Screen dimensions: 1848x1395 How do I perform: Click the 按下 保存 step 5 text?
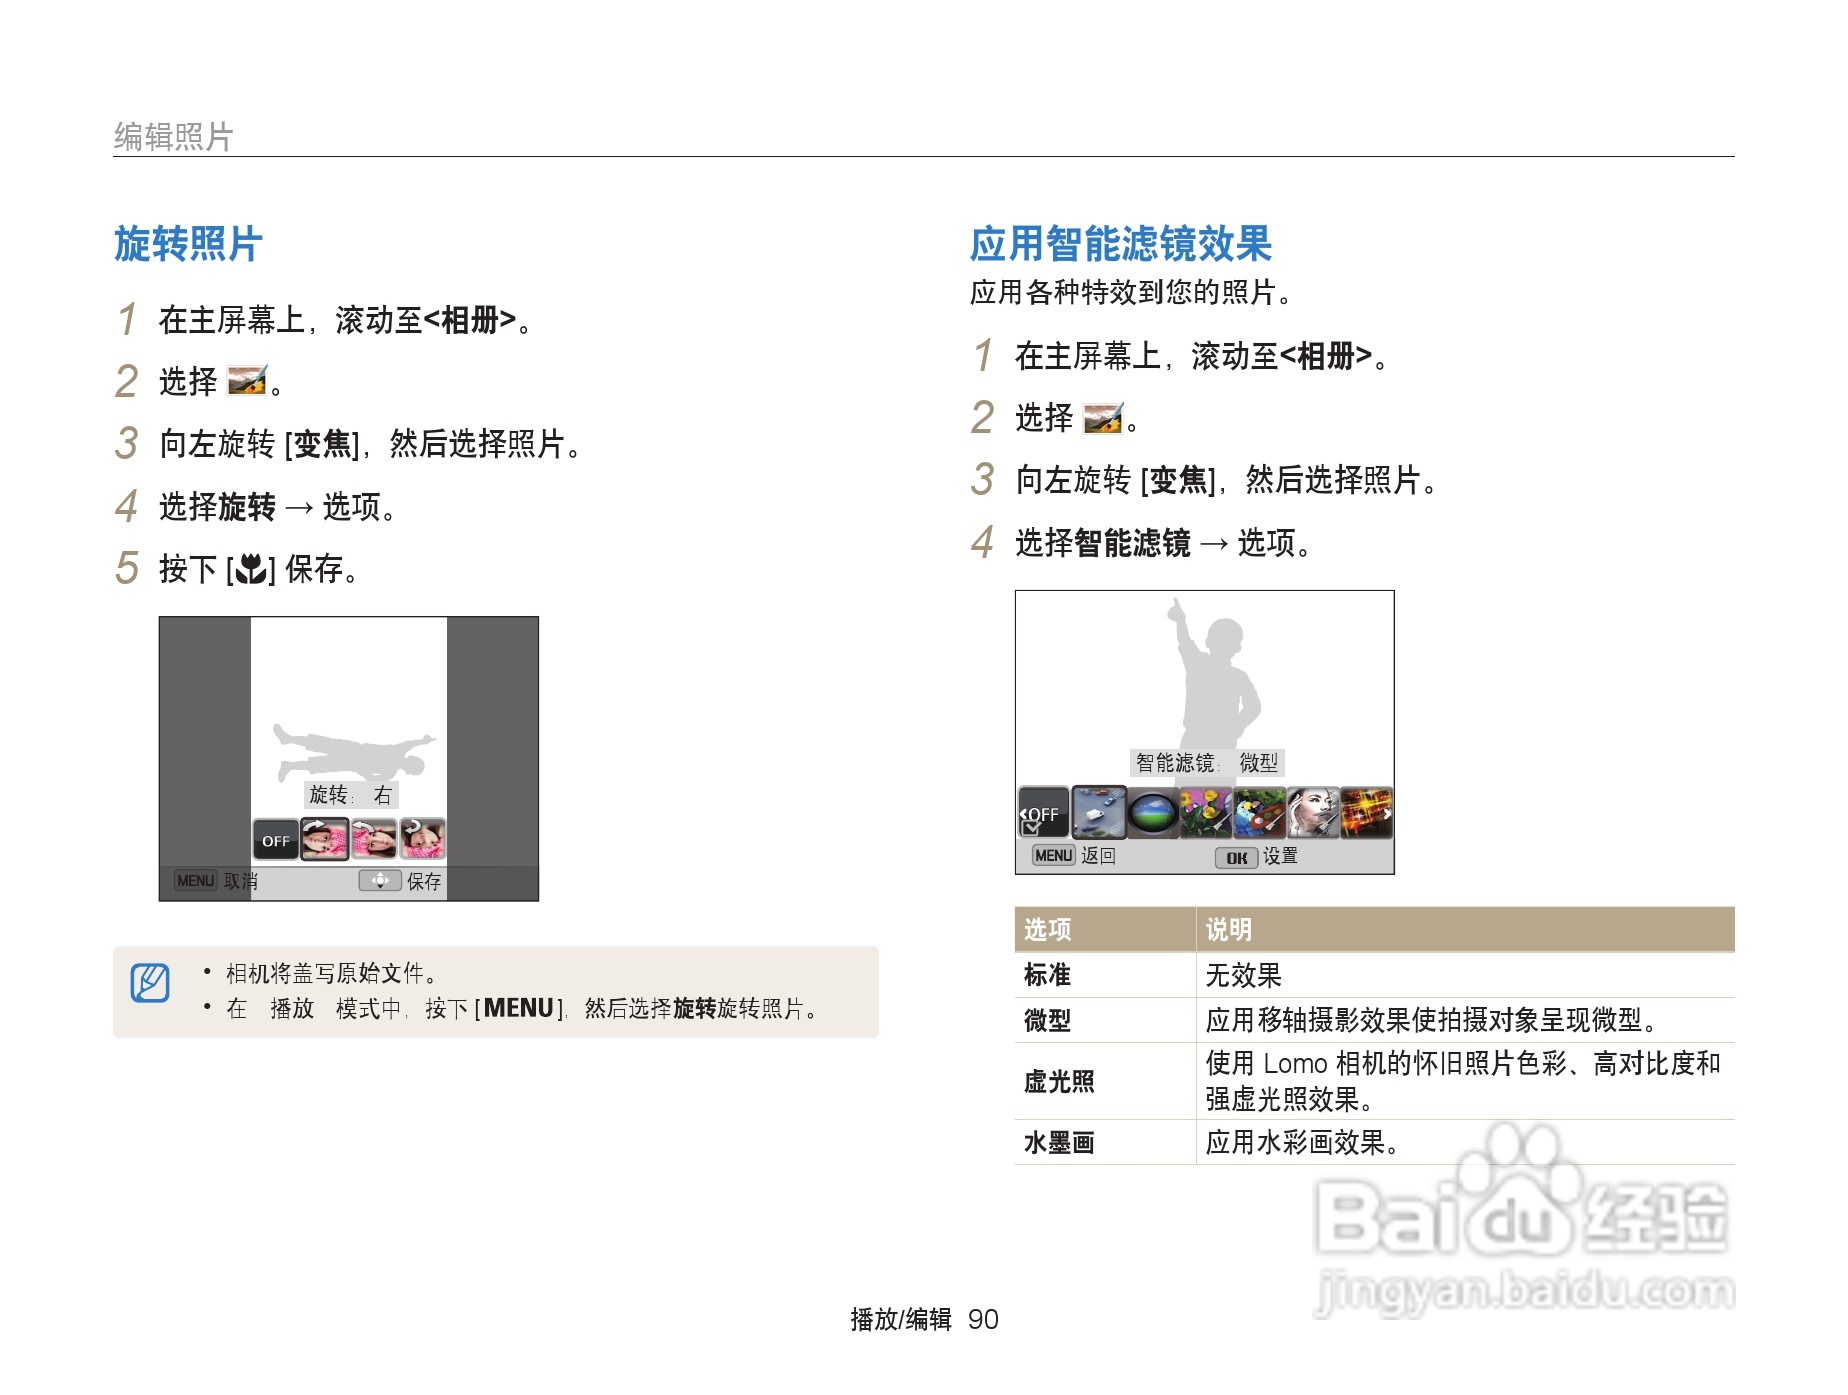click(260, 569)
